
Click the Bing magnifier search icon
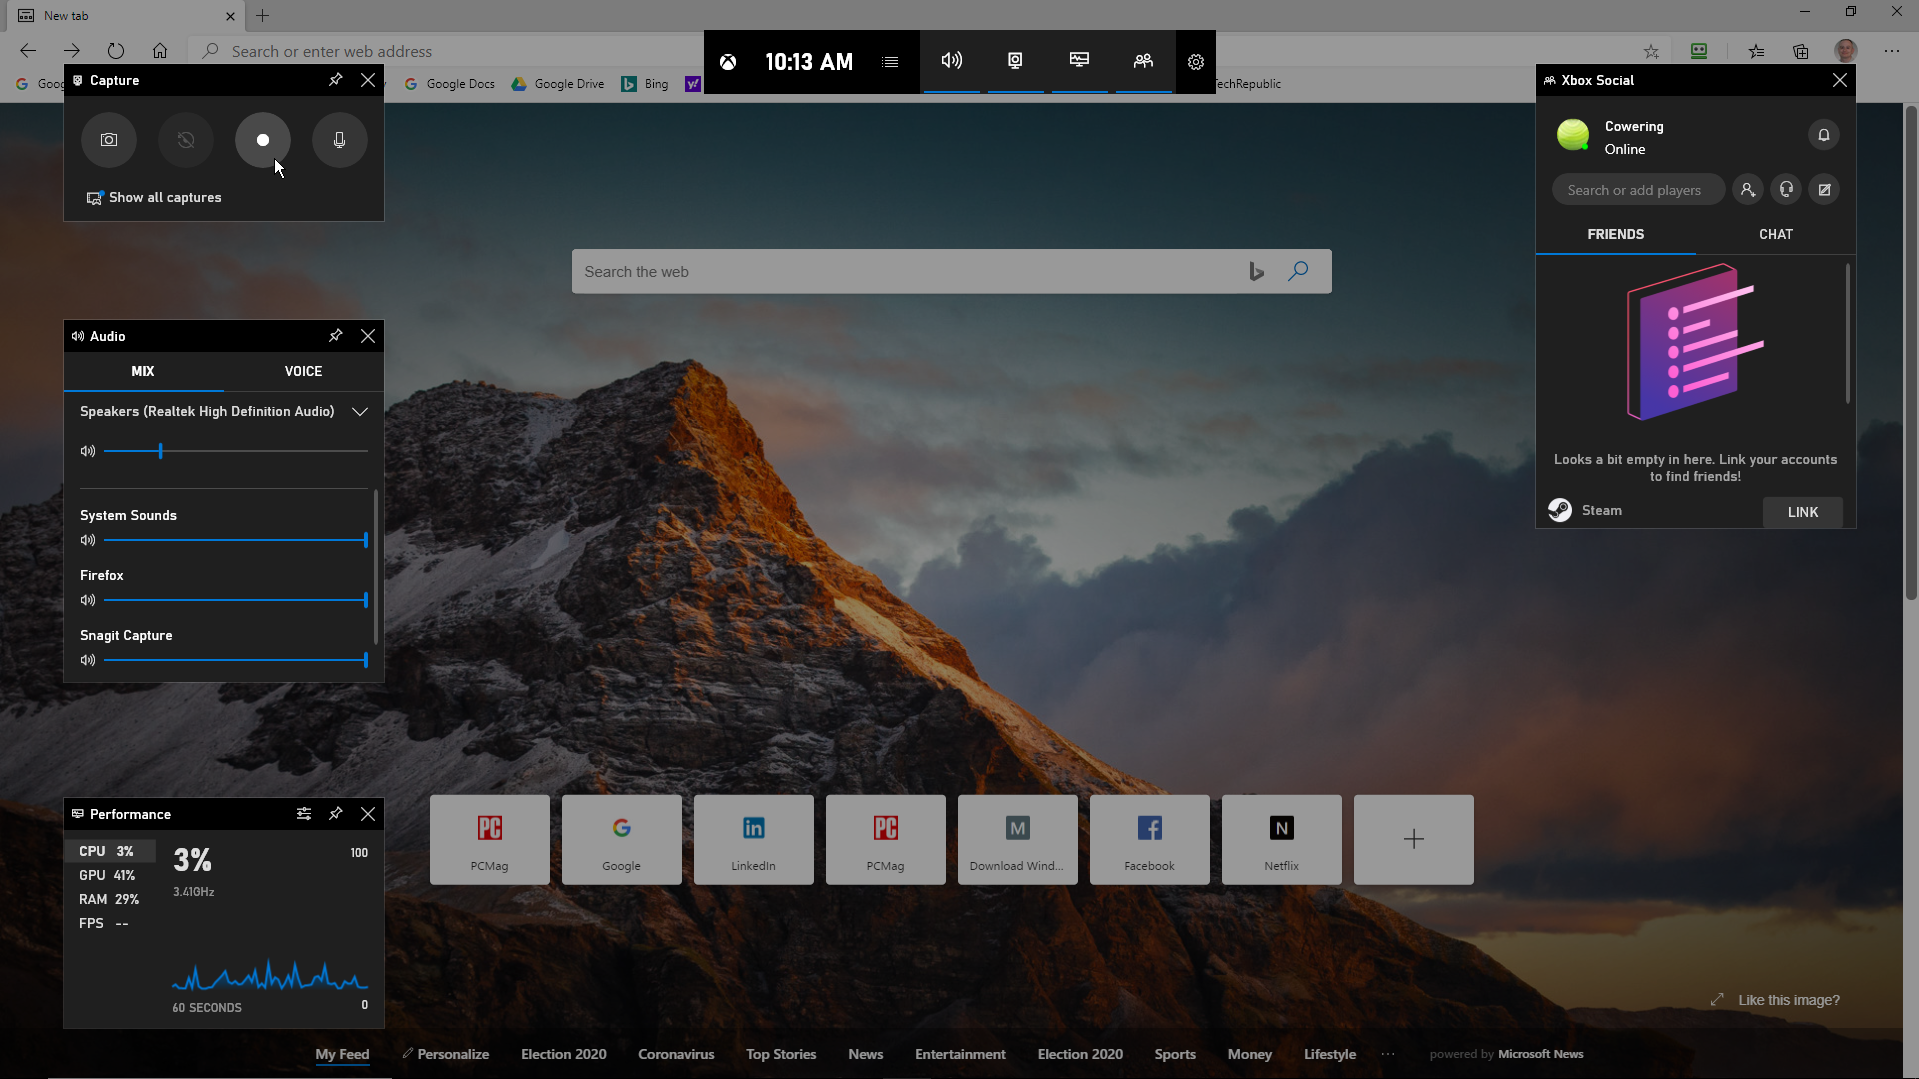click(1298, 271)
